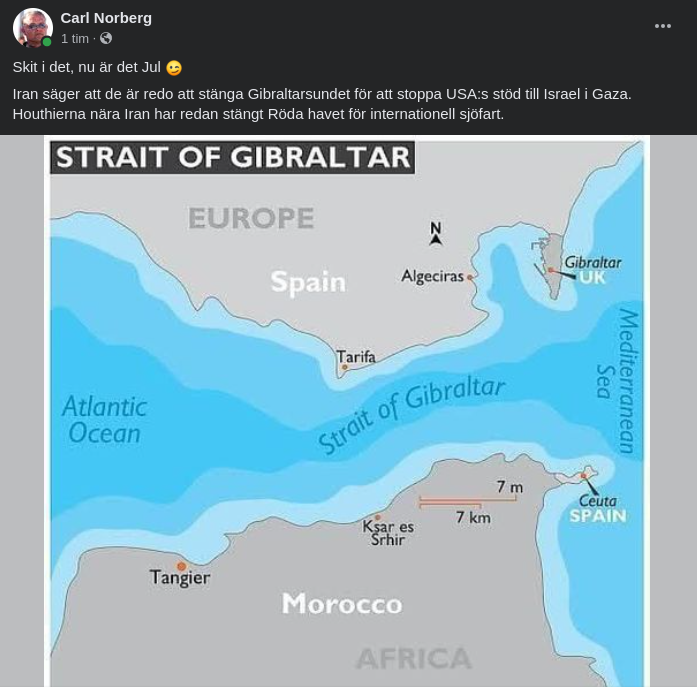Click the "Atlantic Ocean" map label

click(104, 420)
